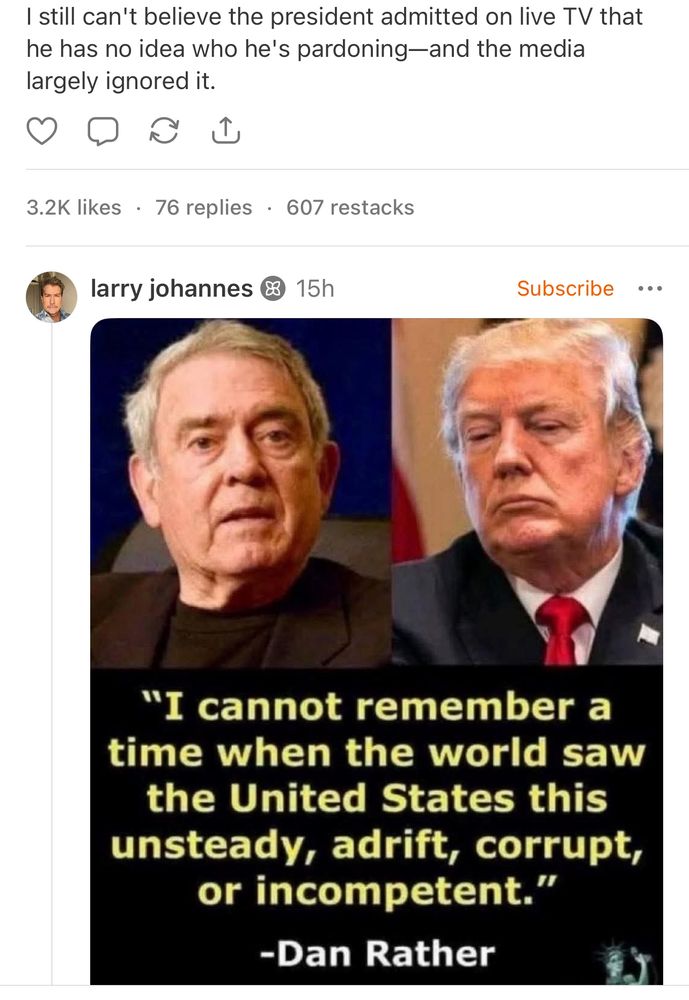Screen dimensions: 689x1000
Task: Click the yellow quote text in image
Action: click(376, 798)
